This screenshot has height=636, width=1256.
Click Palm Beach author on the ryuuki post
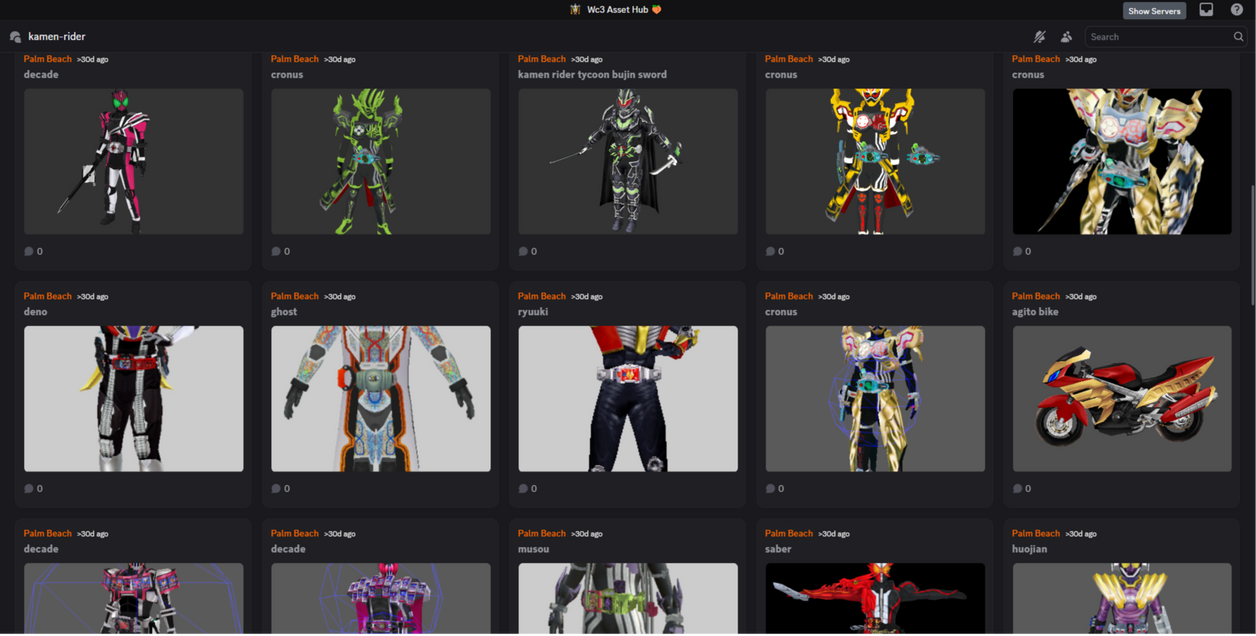(x=542, y=296)
